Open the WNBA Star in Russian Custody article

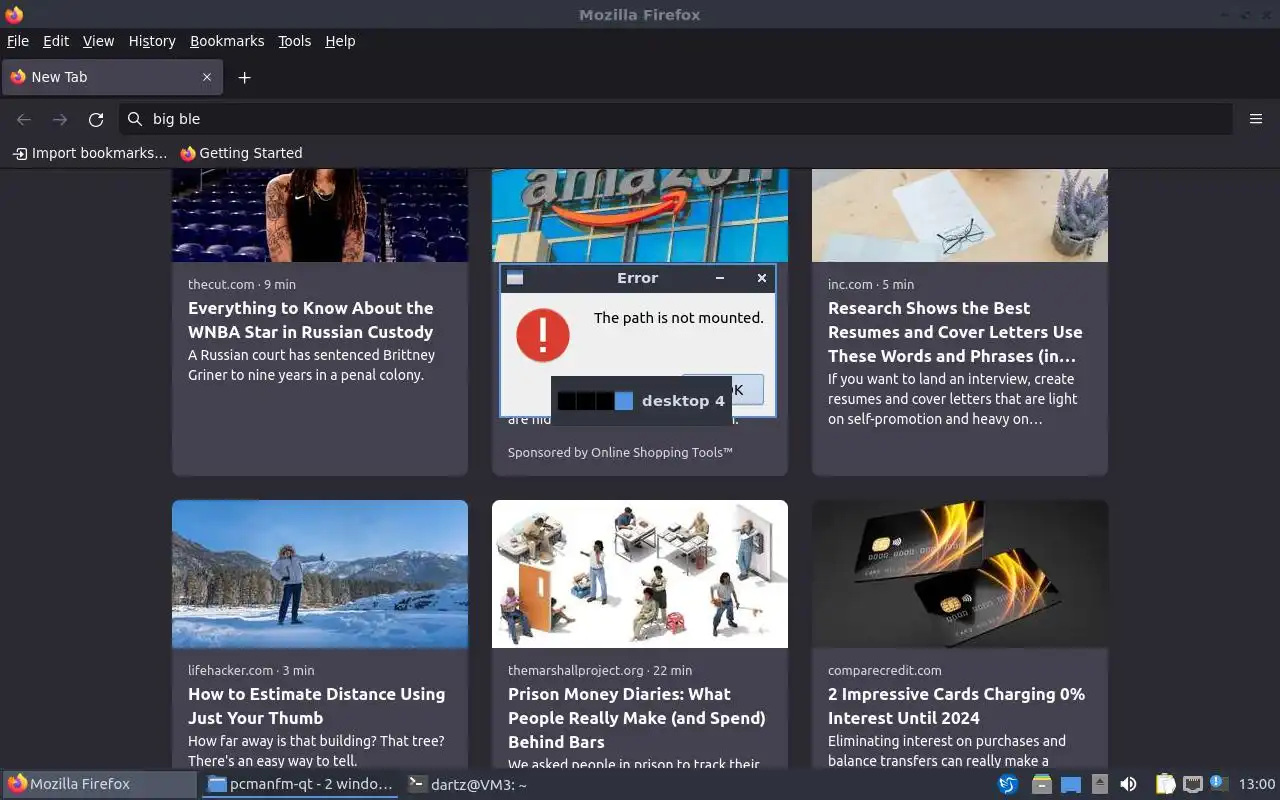point(310,320)
